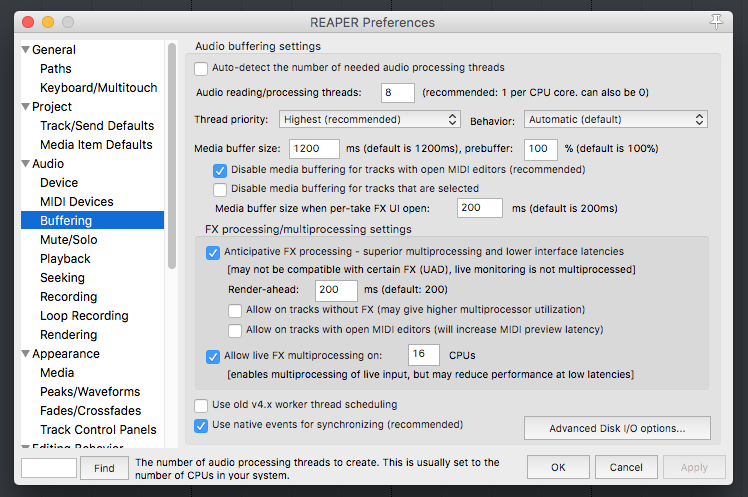Toggle Anticipative FX processing checkbox
748x497 pixels.
(x=213, y=253)
